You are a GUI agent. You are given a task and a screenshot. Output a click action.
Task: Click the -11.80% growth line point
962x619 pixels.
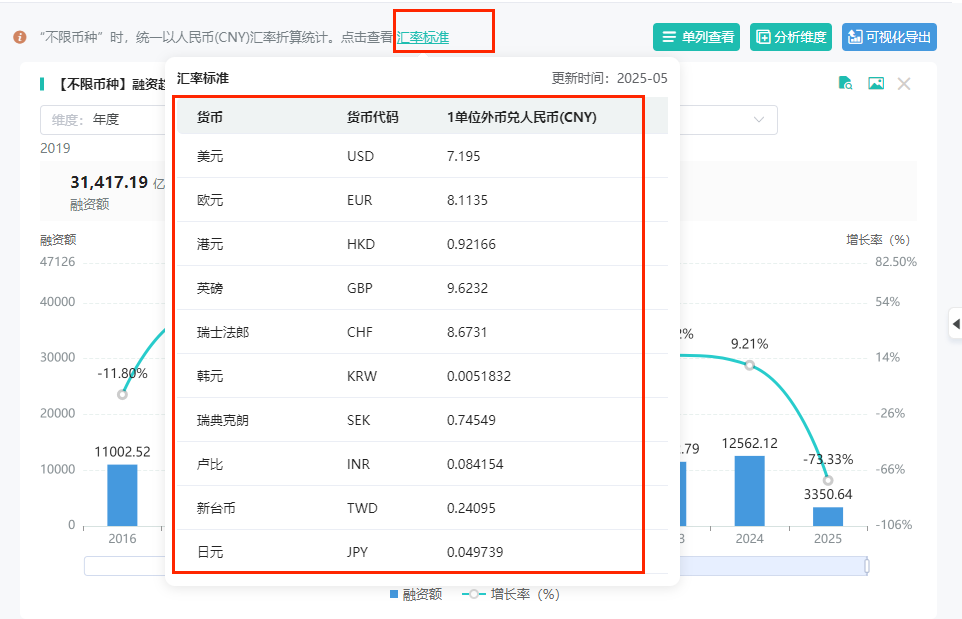click(122, 394)
